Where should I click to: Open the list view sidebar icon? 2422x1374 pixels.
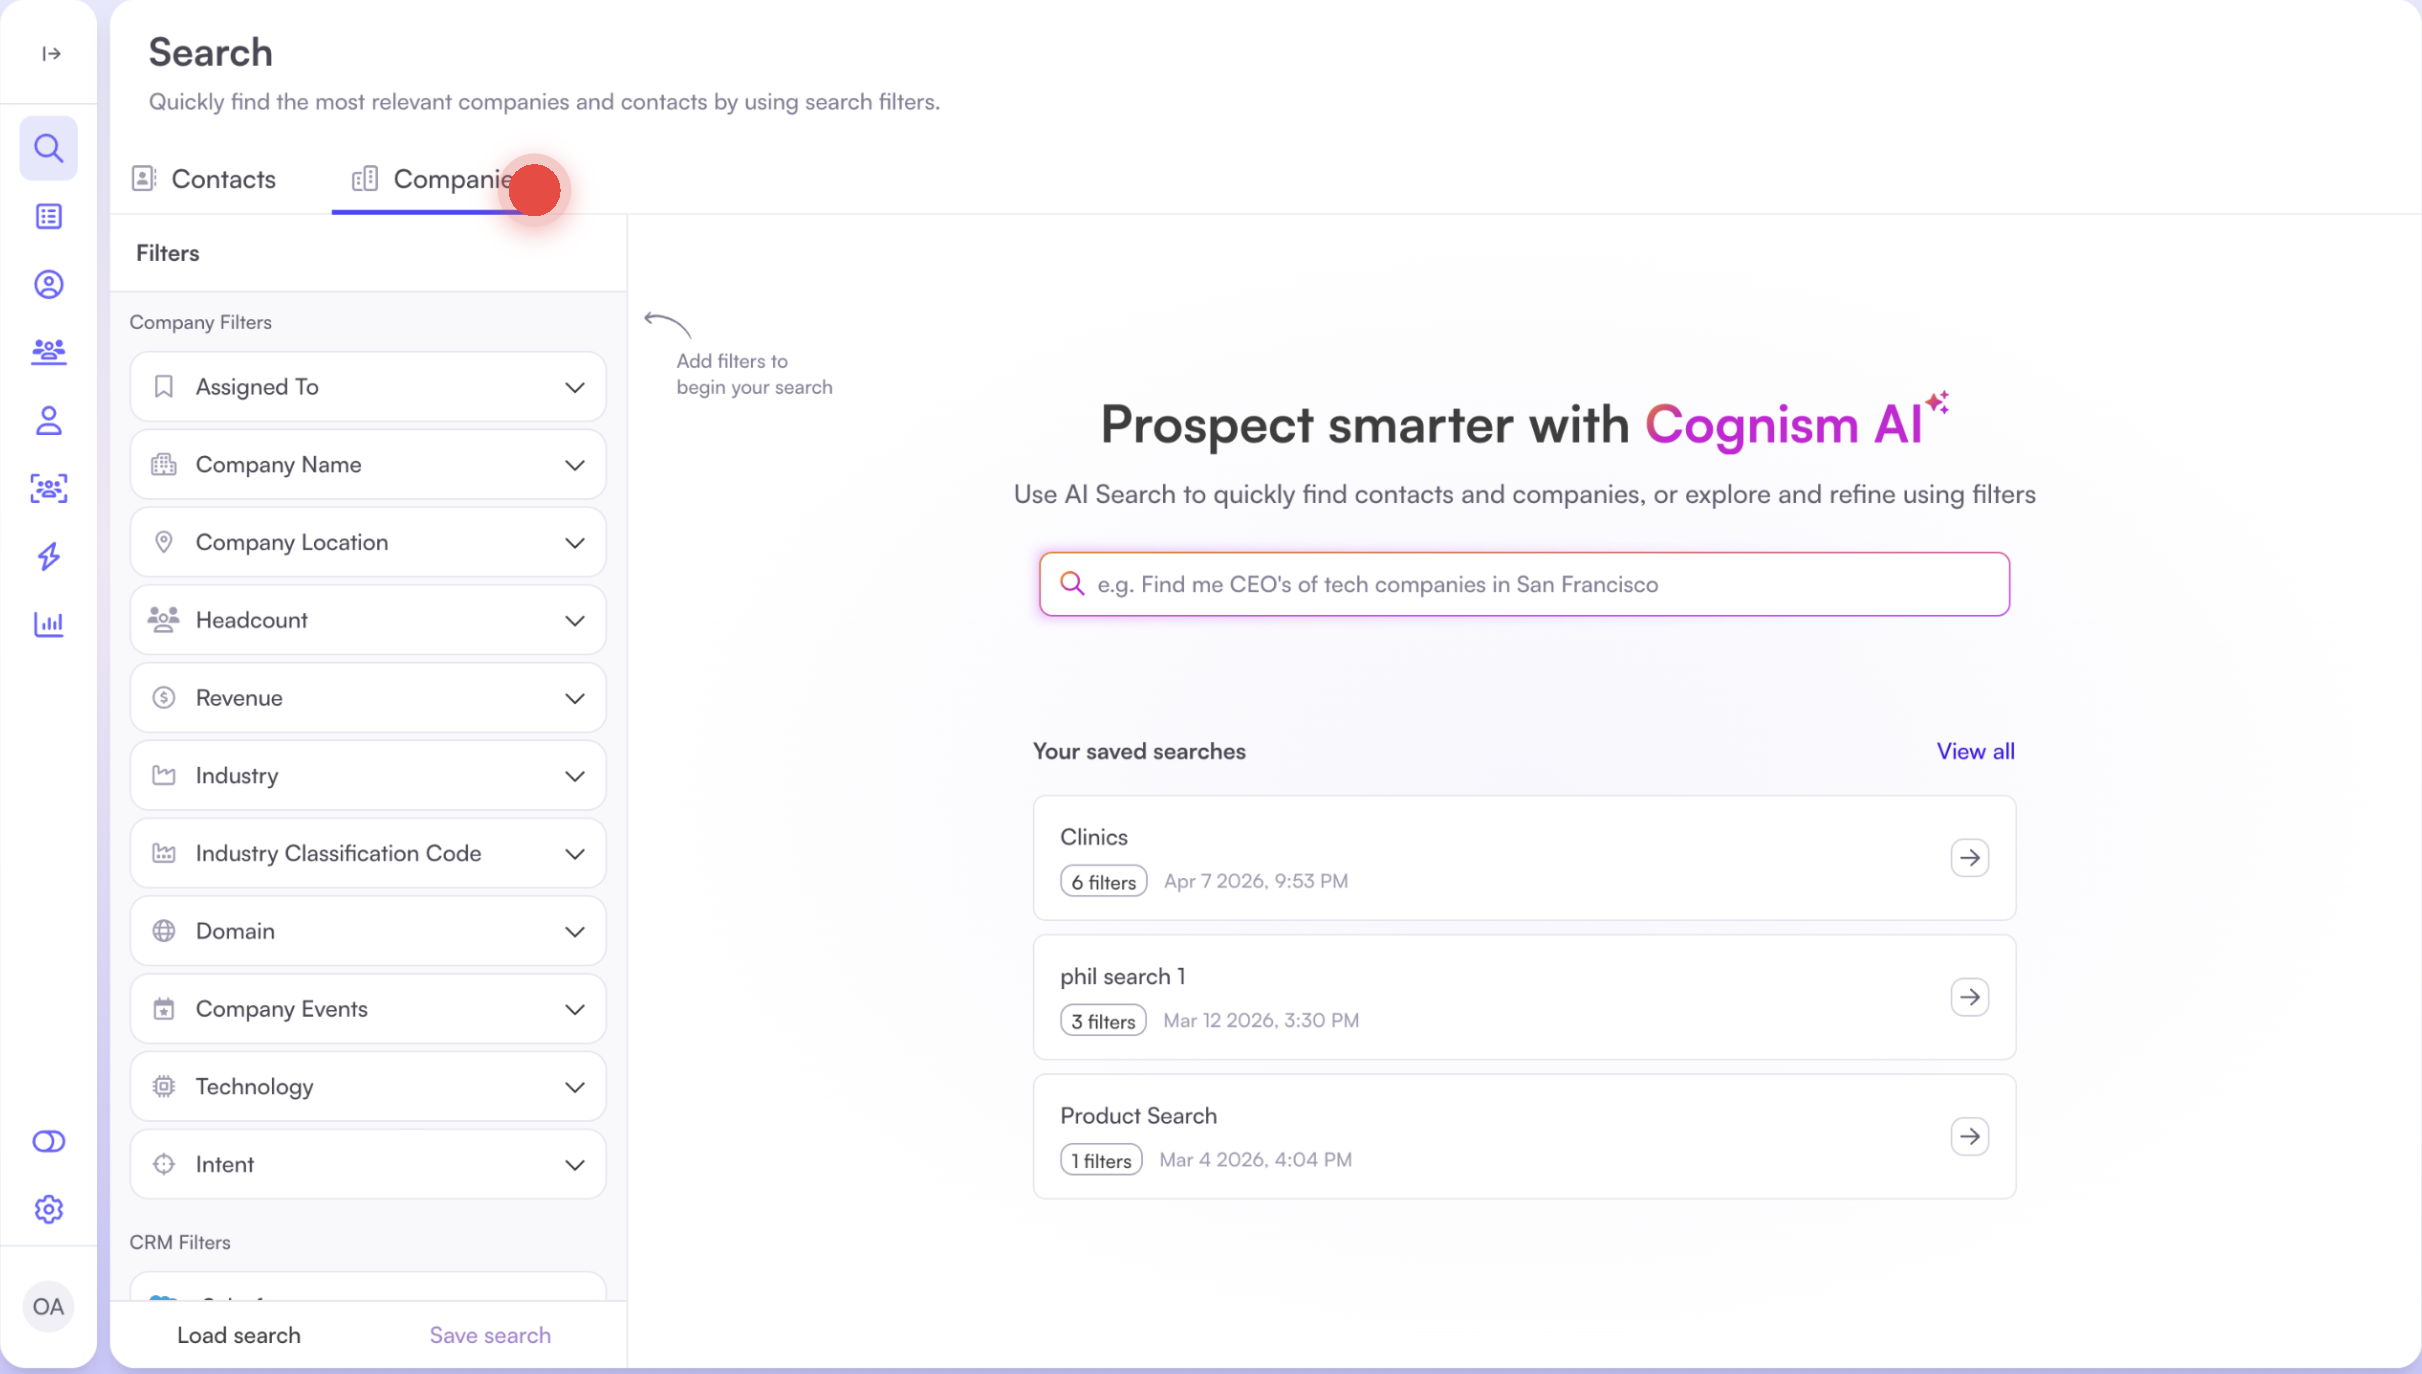pos(49,216)
